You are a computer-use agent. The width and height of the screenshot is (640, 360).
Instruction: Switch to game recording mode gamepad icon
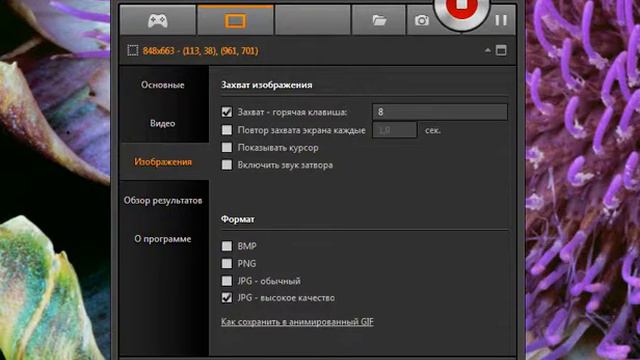158,20
